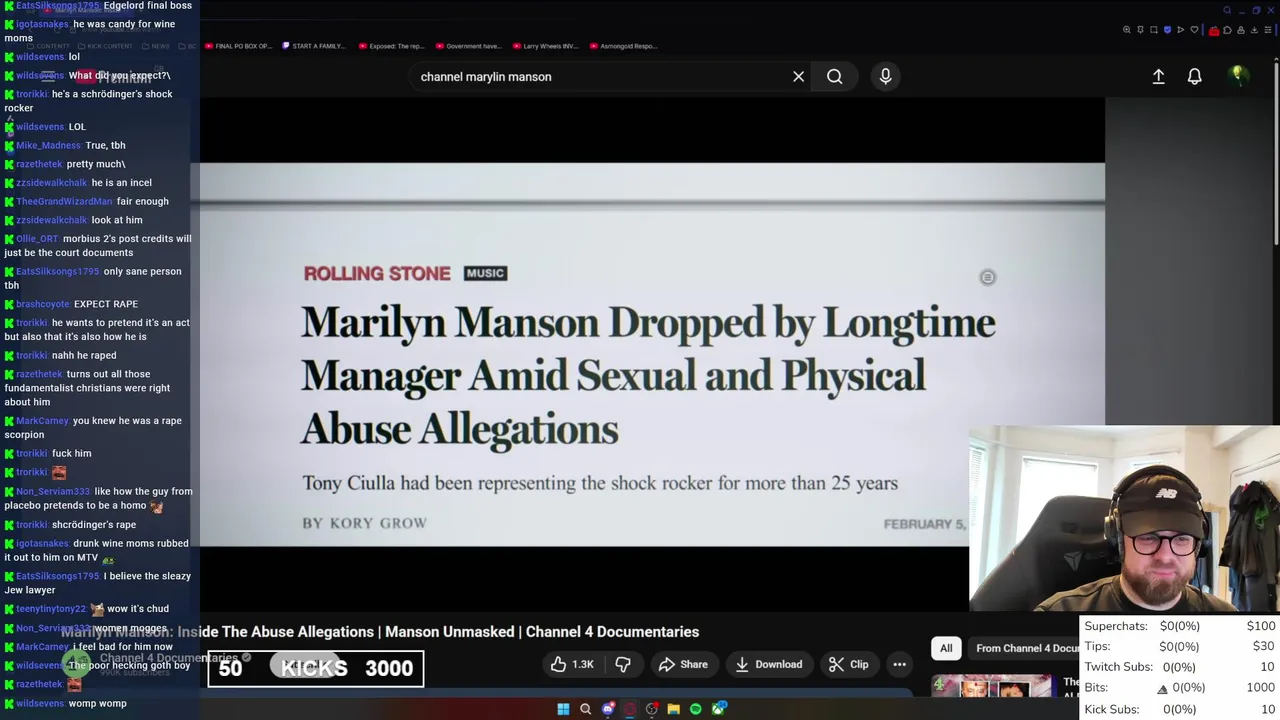Click the Clip scissors button
This screenshot has height=720, width=1280.
849,664
